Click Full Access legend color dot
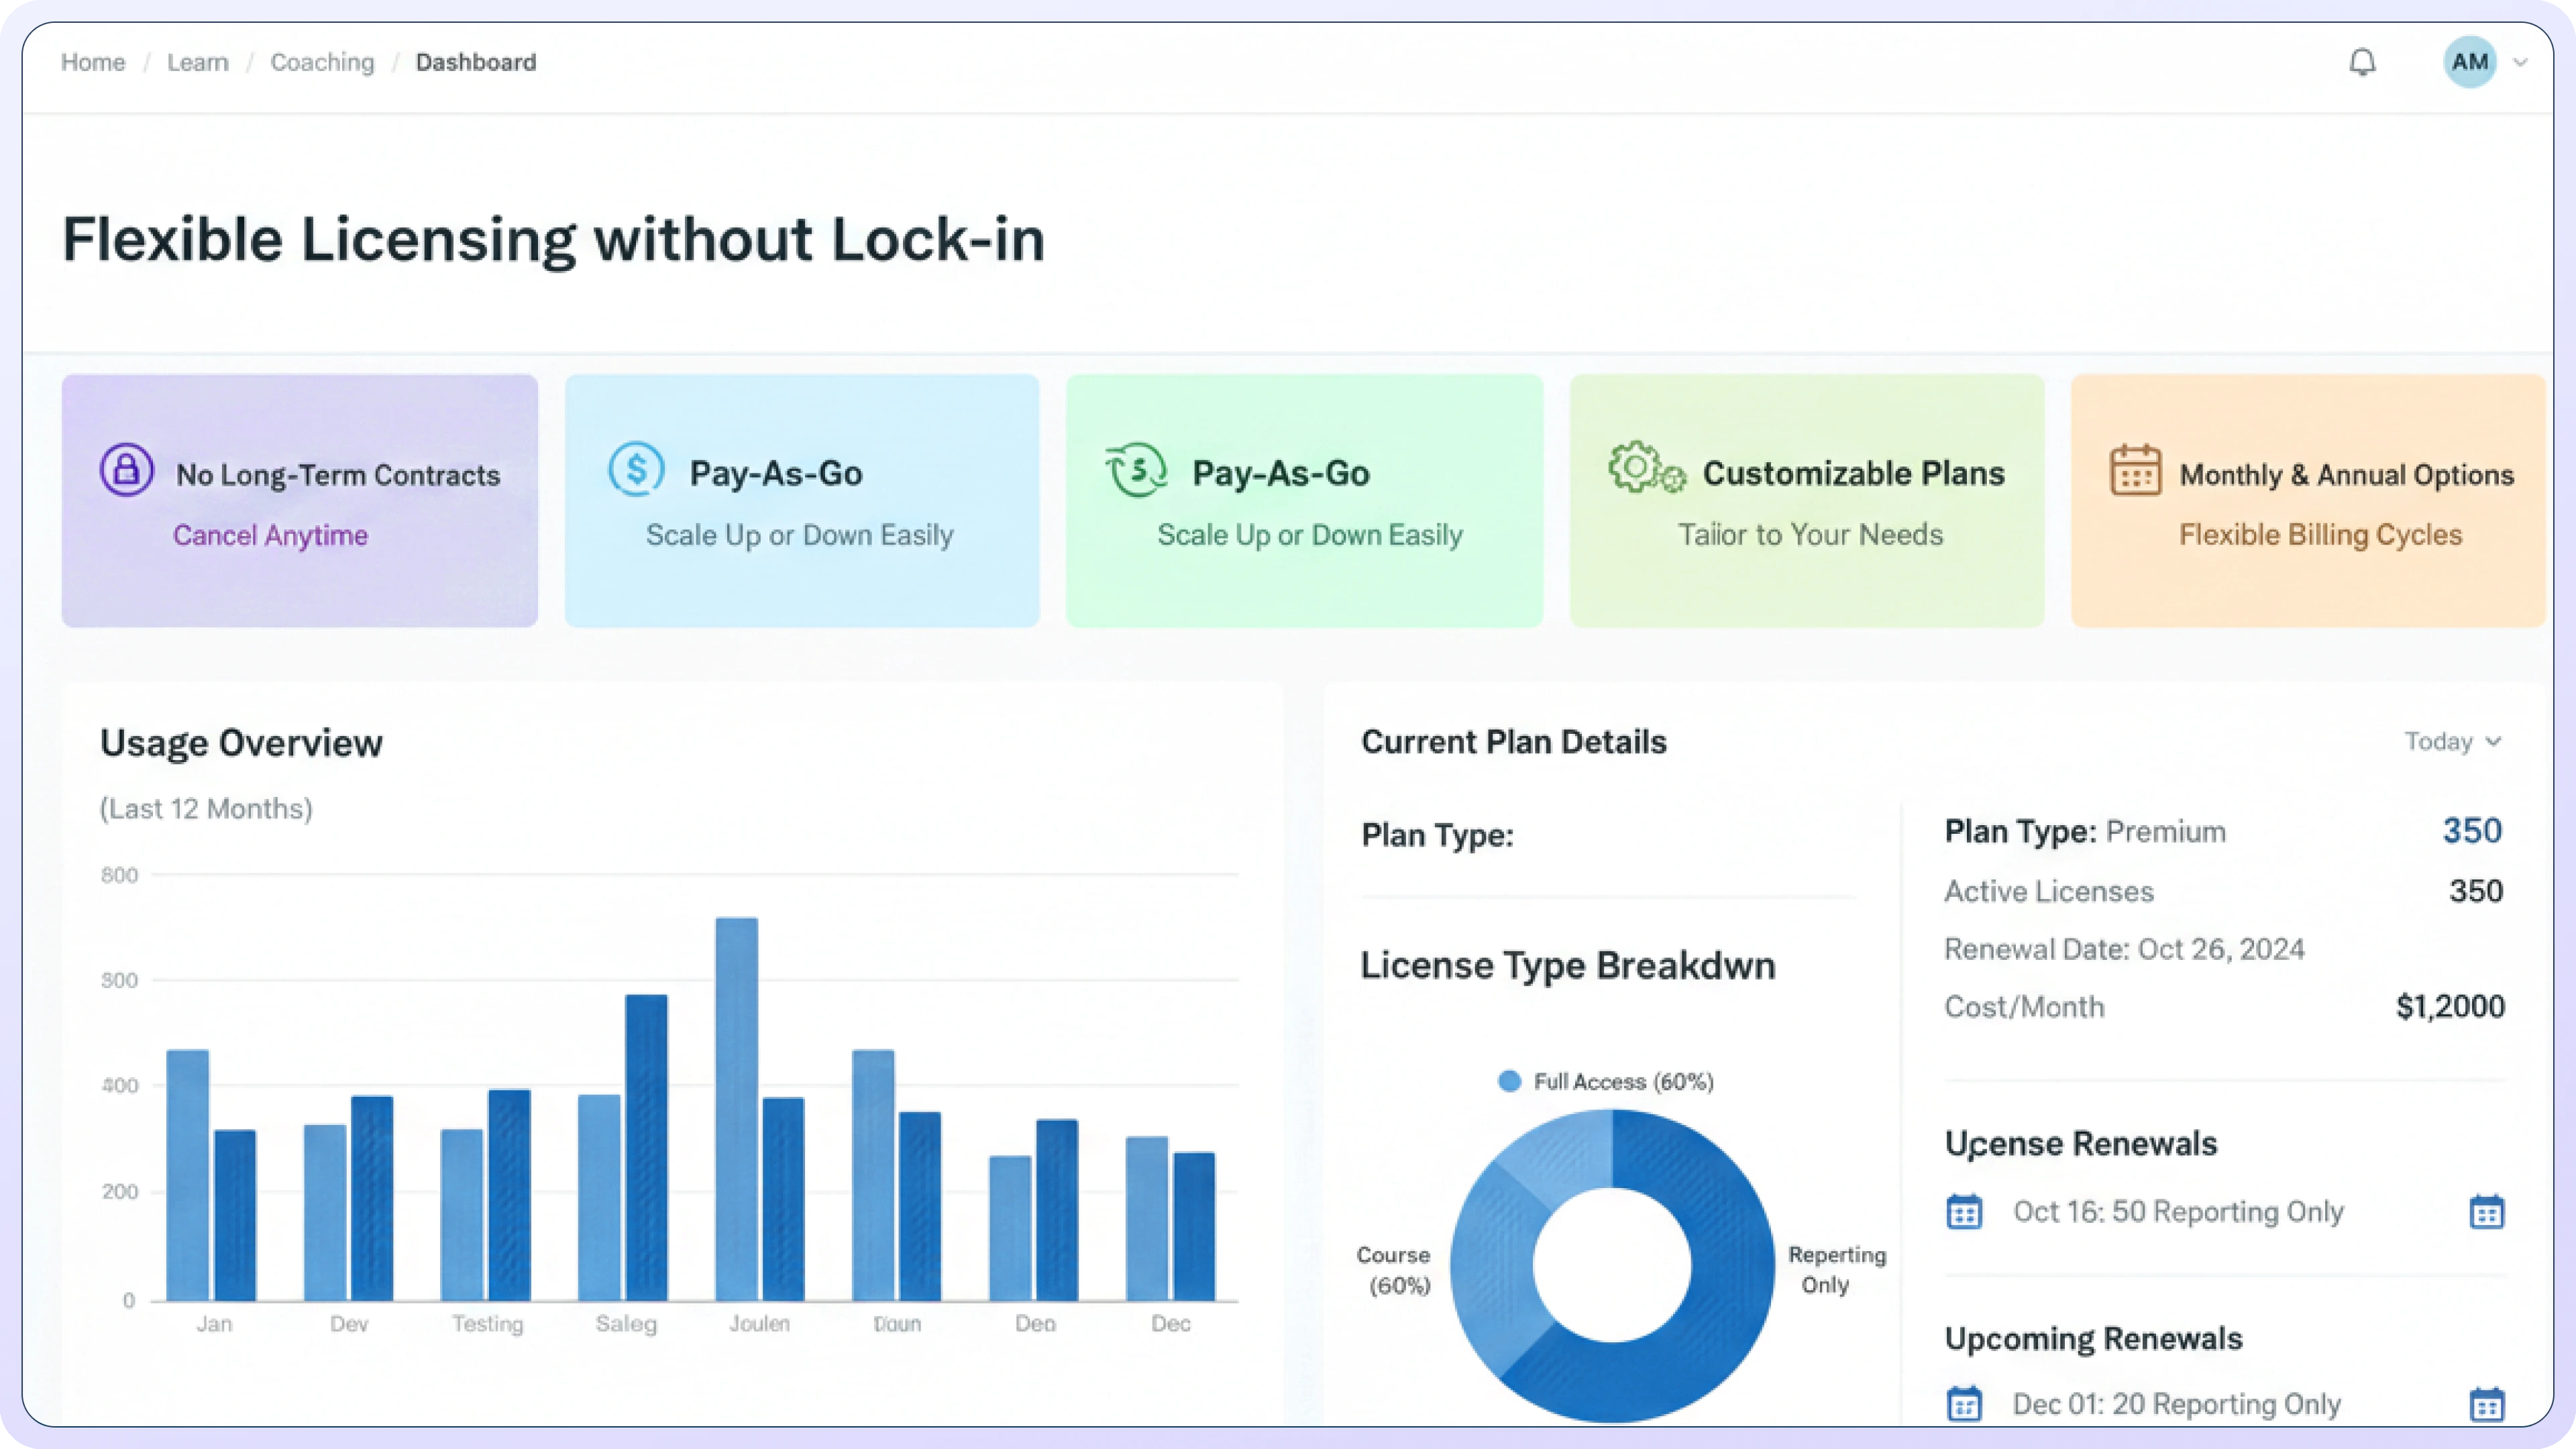 coord(1509,1081)
